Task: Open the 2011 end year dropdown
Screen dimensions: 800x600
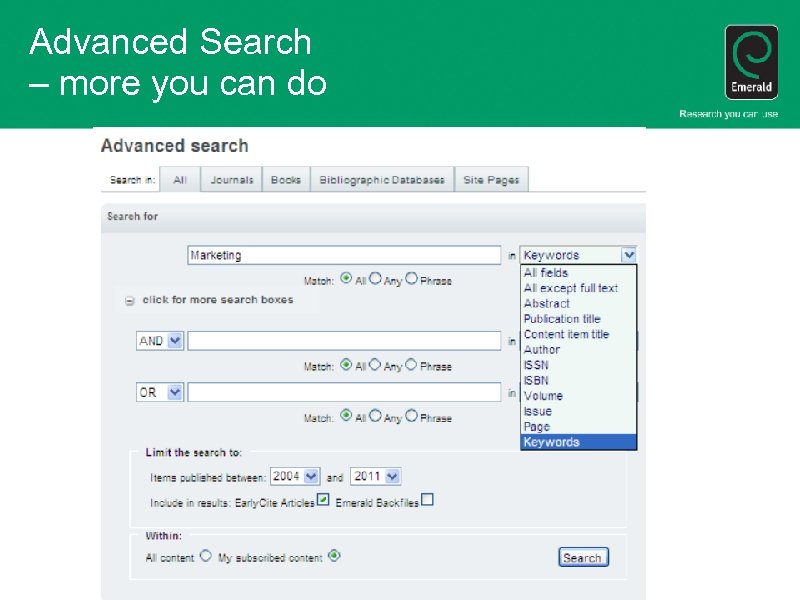Action: point(392,475)
